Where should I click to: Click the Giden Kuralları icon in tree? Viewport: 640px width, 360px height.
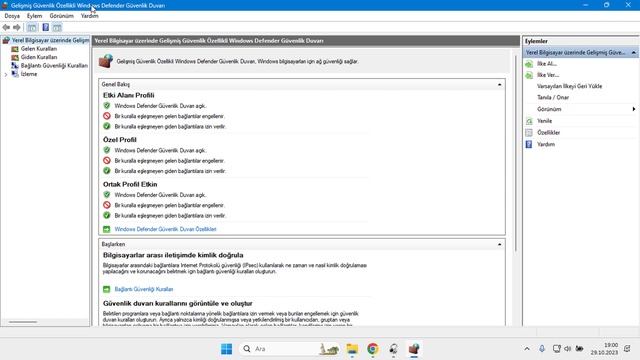click(x=15, y=57)
